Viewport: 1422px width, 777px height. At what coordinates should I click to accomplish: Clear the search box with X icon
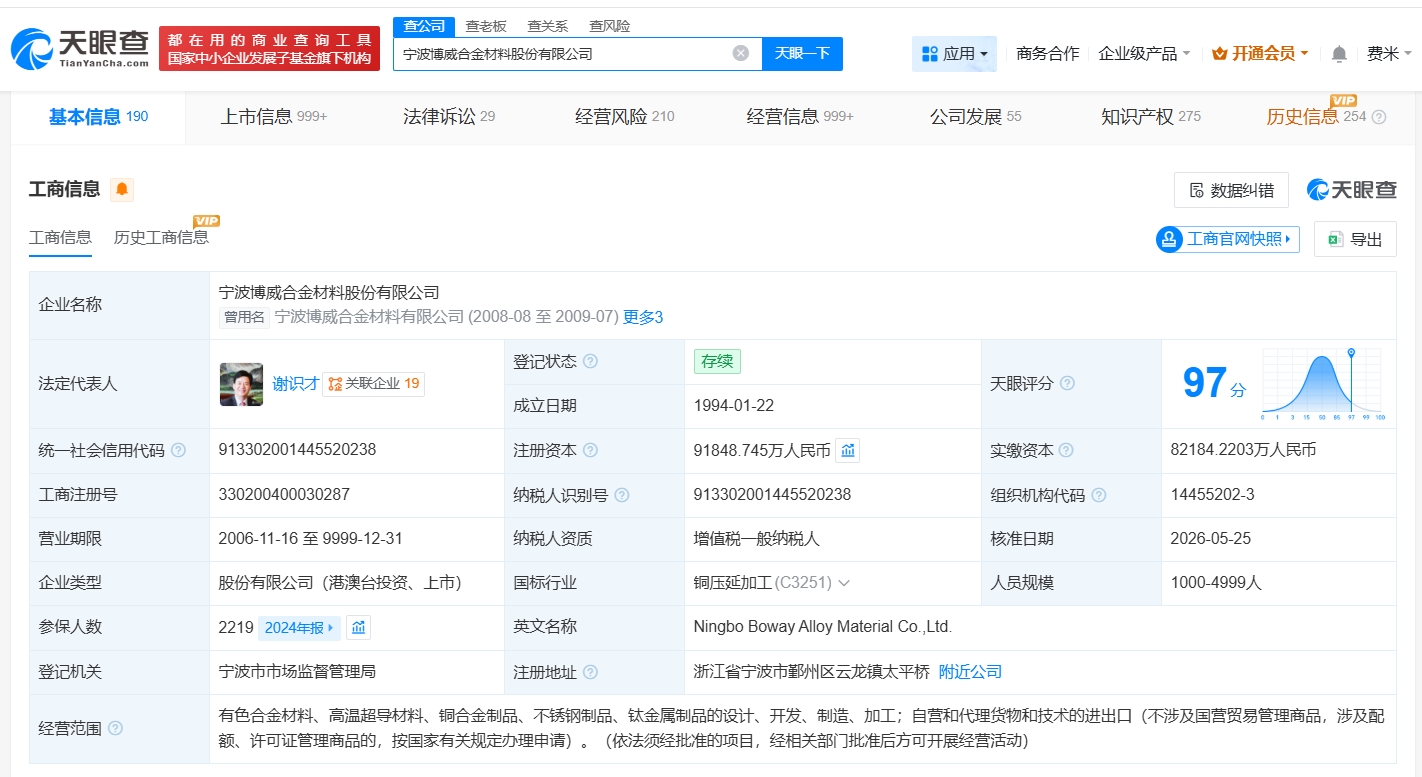pyautogui.click(x=740, y=53)
